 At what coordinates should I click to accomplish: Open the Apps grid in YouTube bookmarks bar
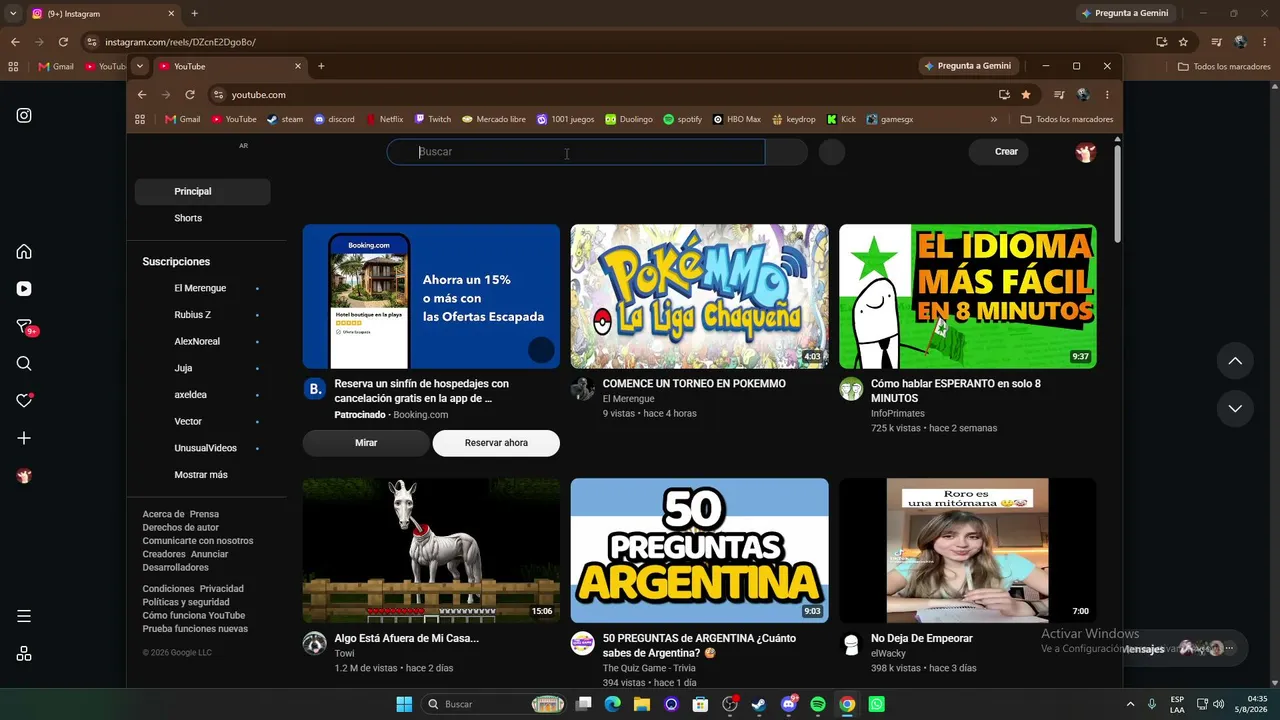point(140,119)
